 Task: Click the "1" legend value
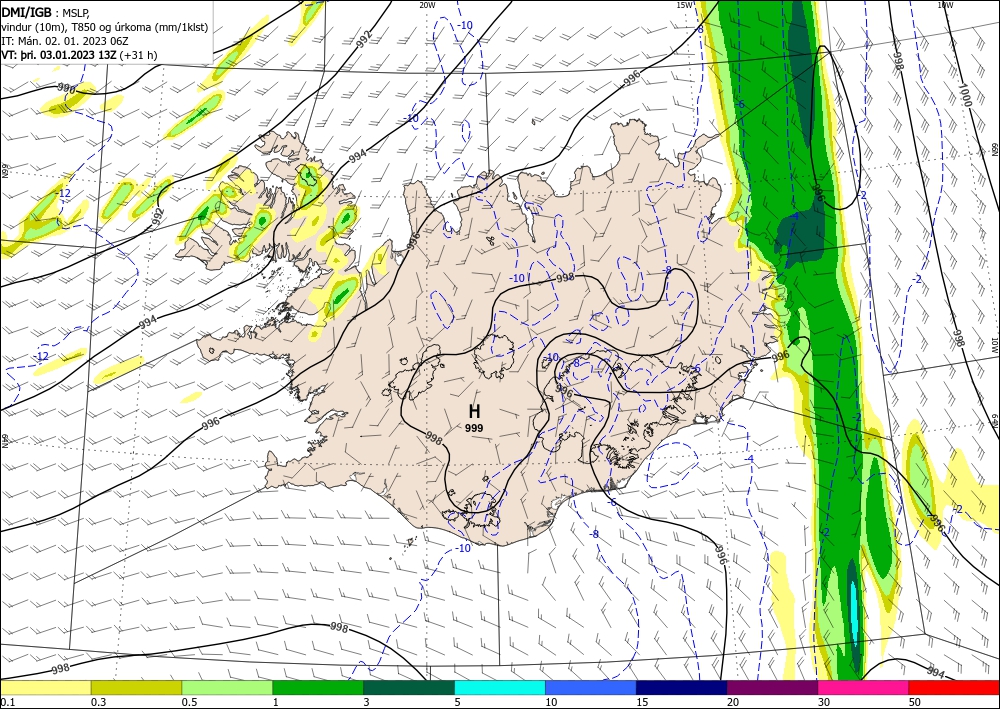276,702
